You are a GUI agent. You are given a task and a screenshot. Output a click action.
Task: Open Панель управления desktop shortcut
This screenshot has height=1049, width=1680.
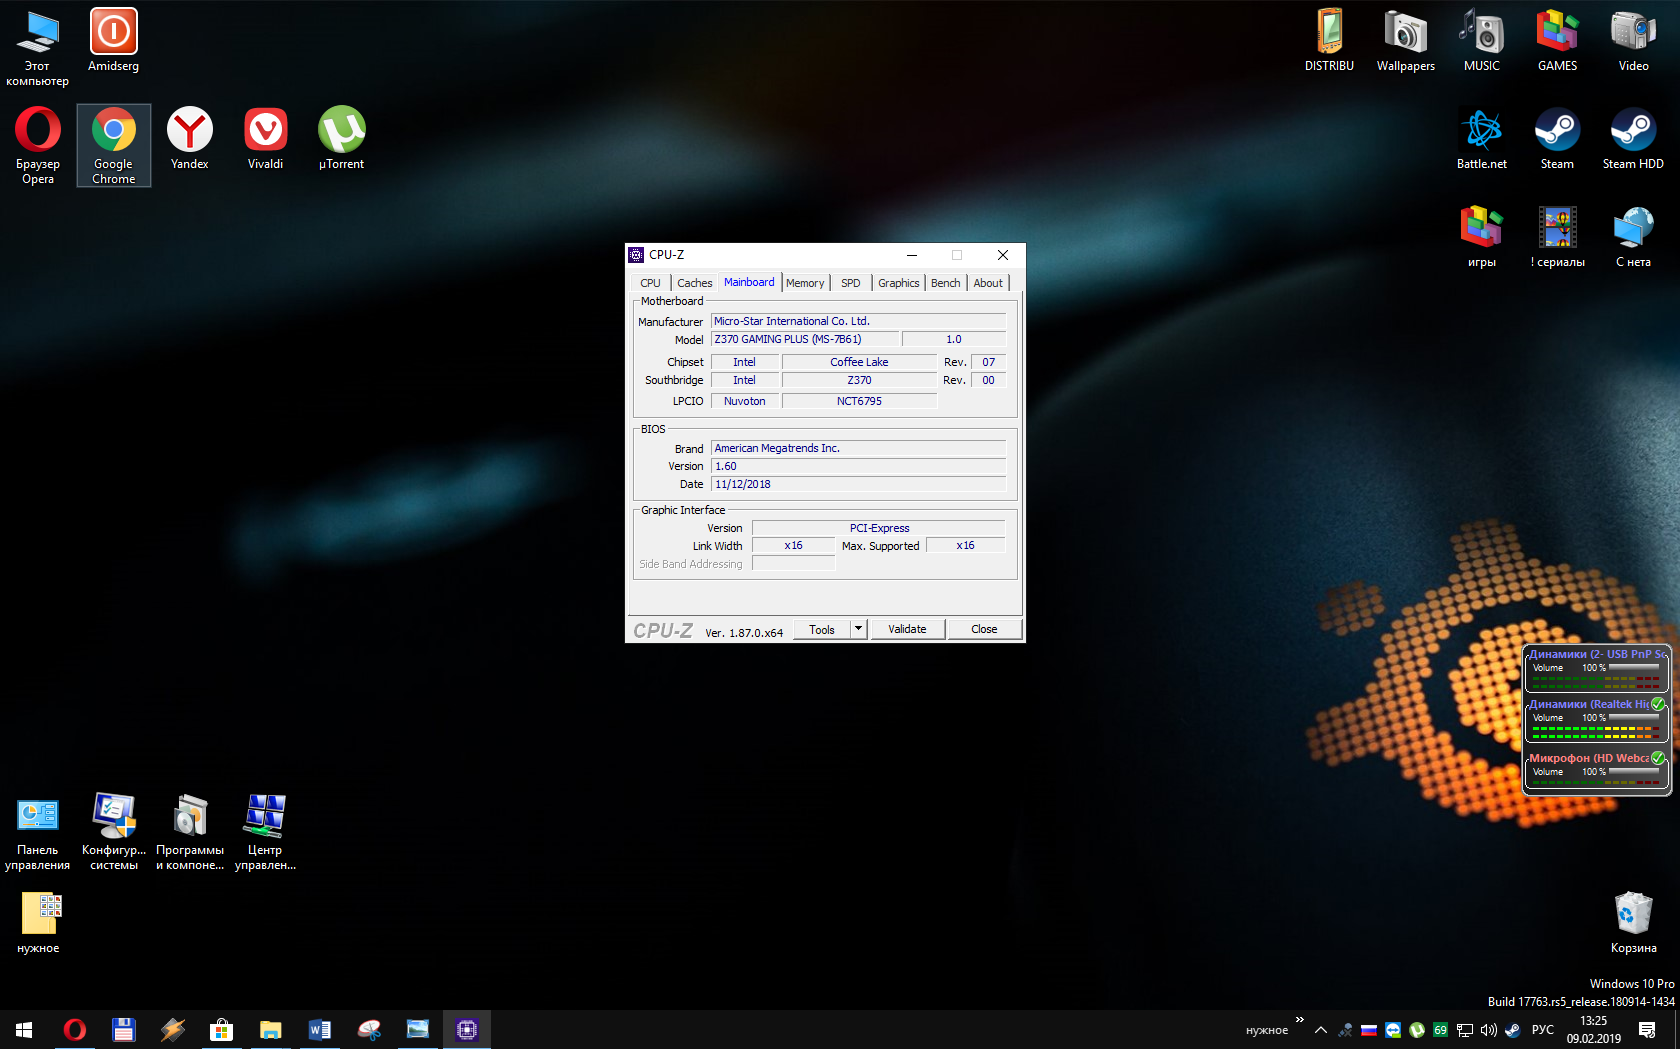coord(38,833)
